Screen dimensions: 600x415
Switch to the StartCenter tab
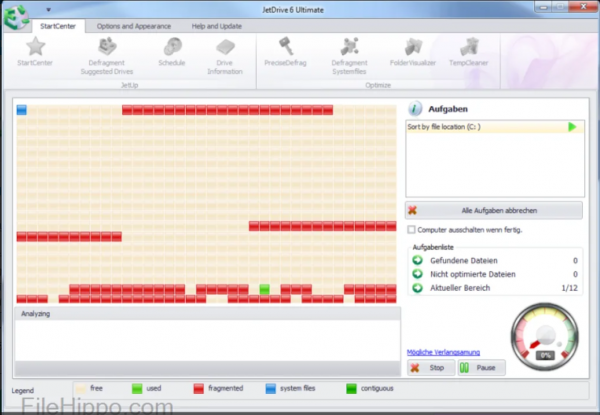point(58,26)
